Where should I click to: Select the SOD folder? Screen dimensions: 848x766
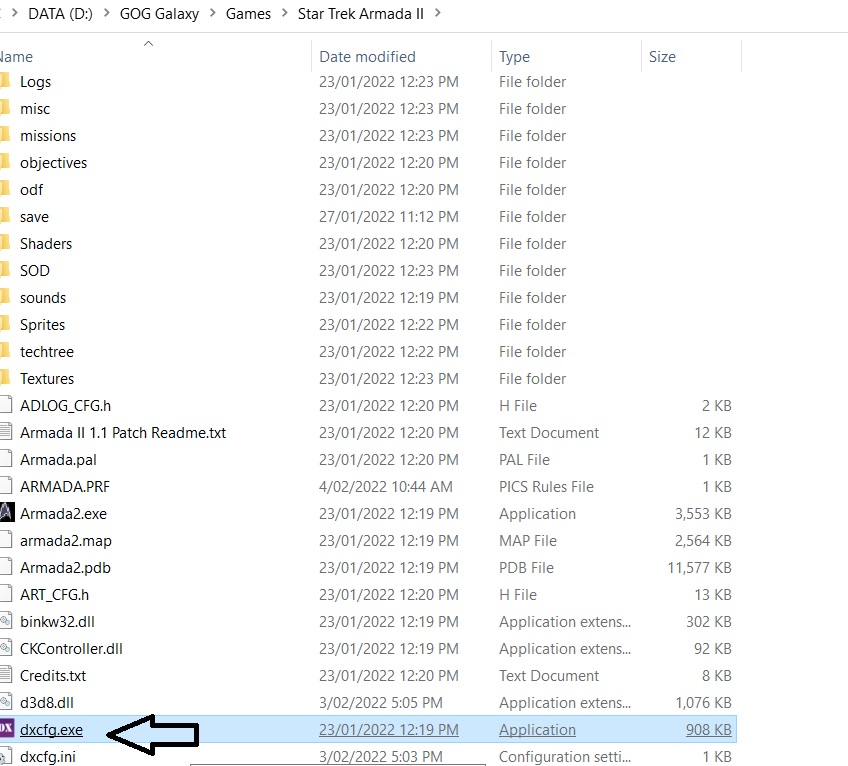point(35,270)
